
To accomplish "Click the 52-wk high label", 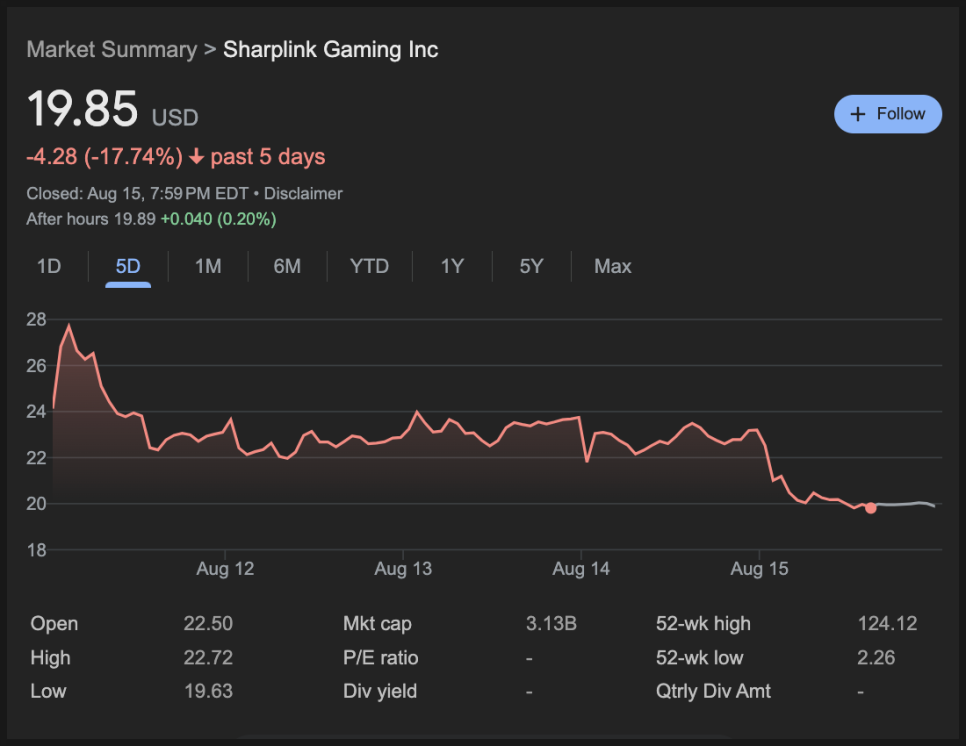I will (704, 623).
